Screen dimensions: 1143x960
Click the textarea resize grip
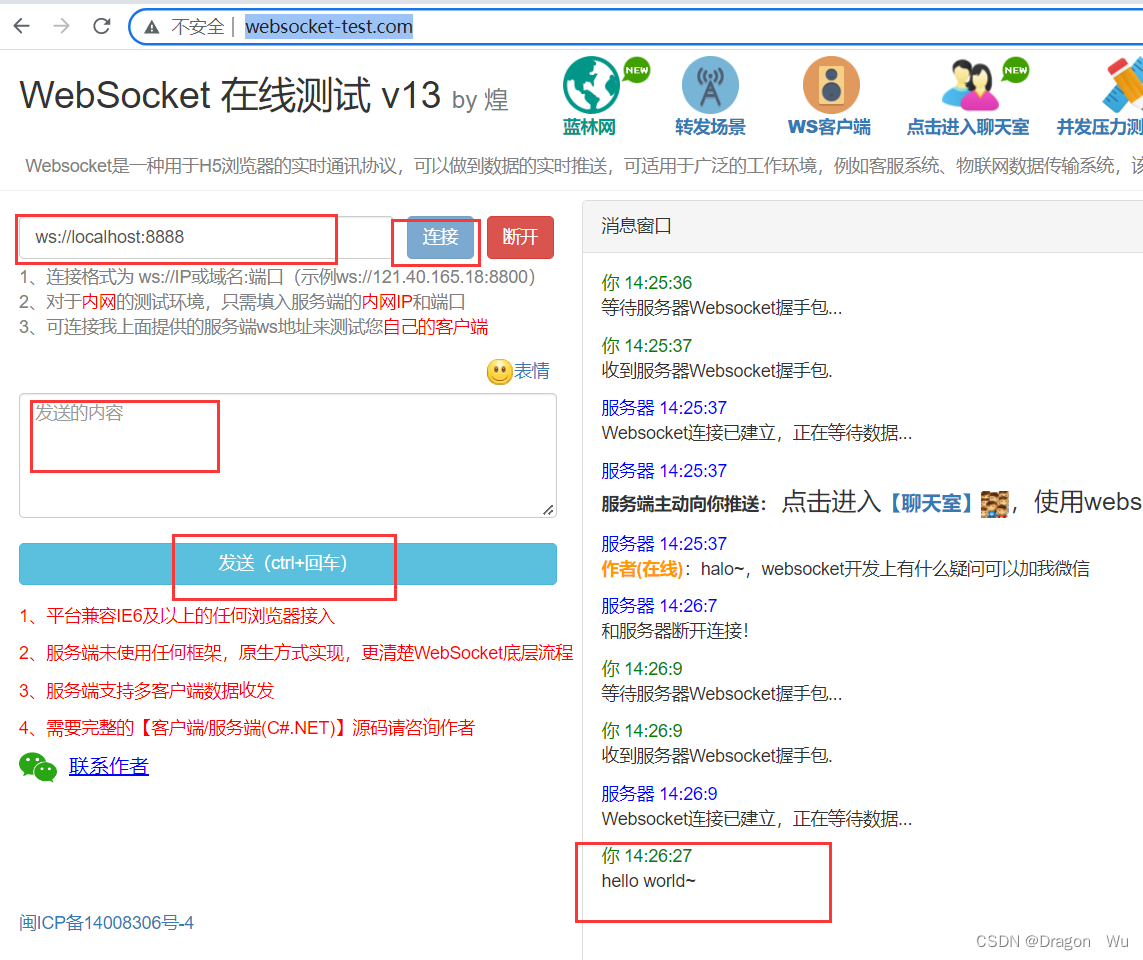click(548, 510)
